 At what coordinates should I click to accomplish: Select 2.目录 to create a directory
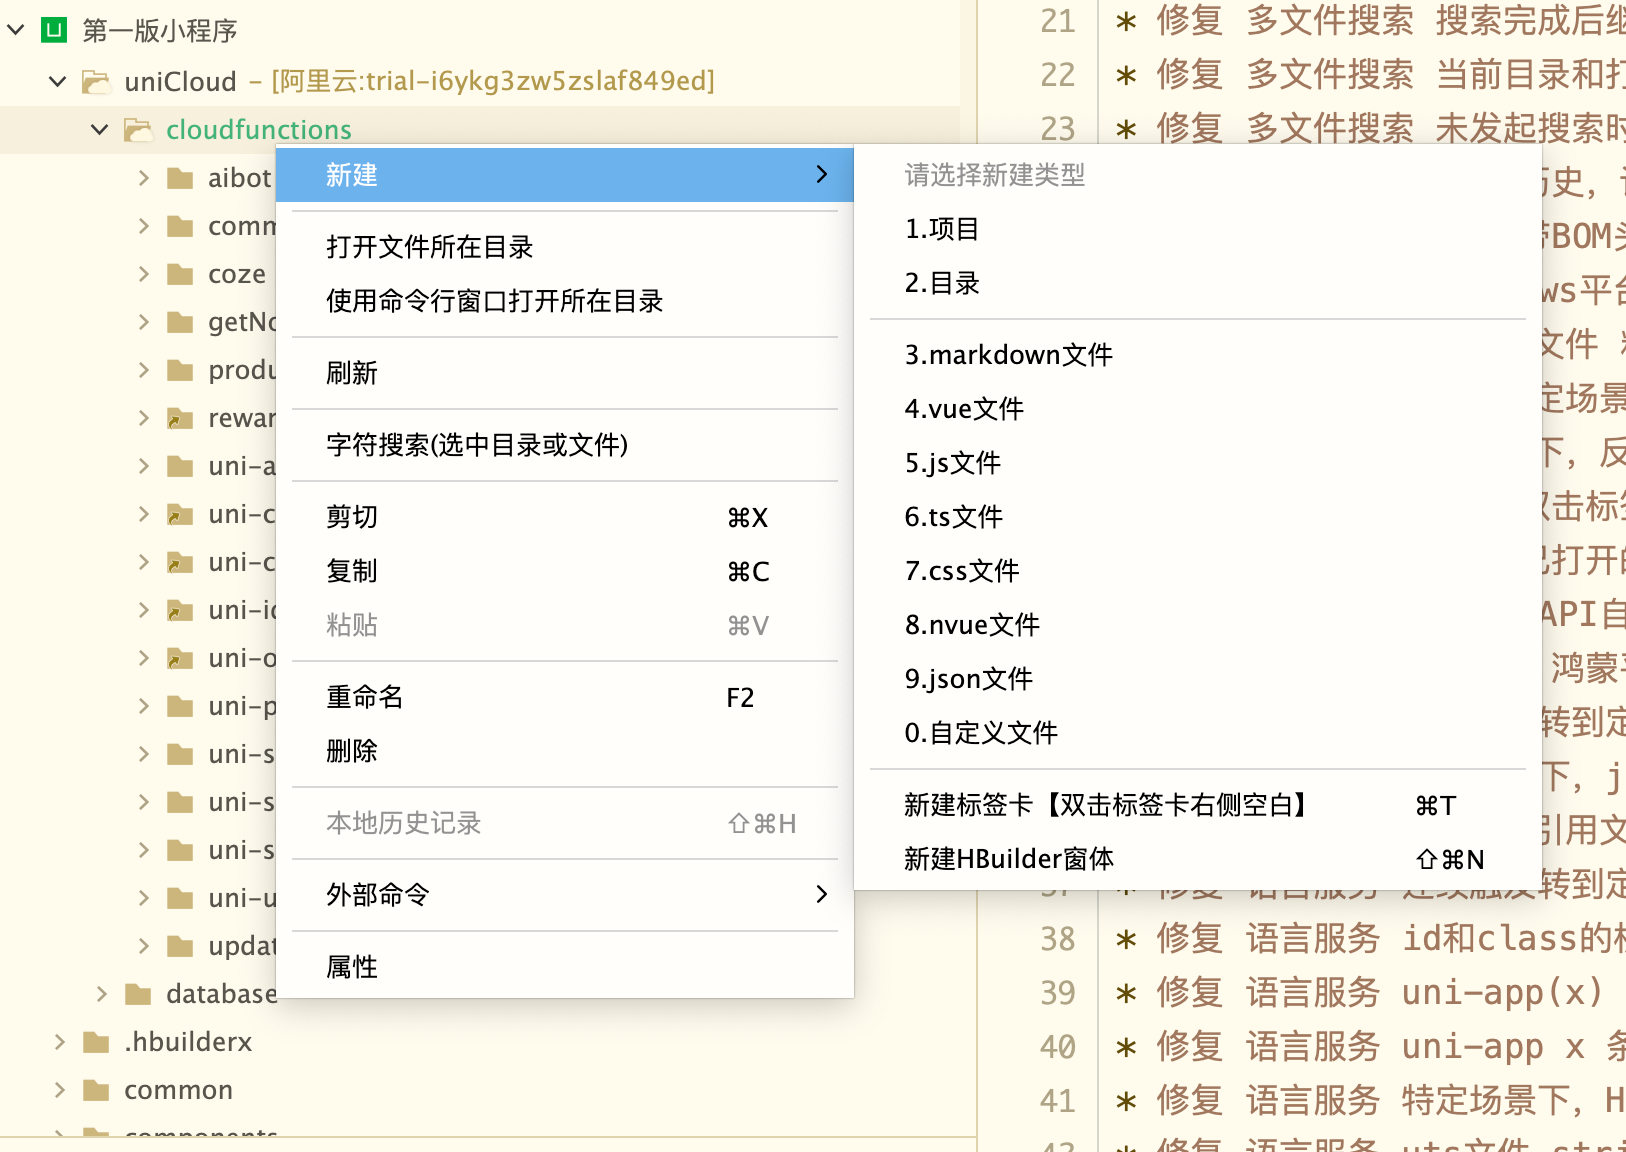pos(942,283)
